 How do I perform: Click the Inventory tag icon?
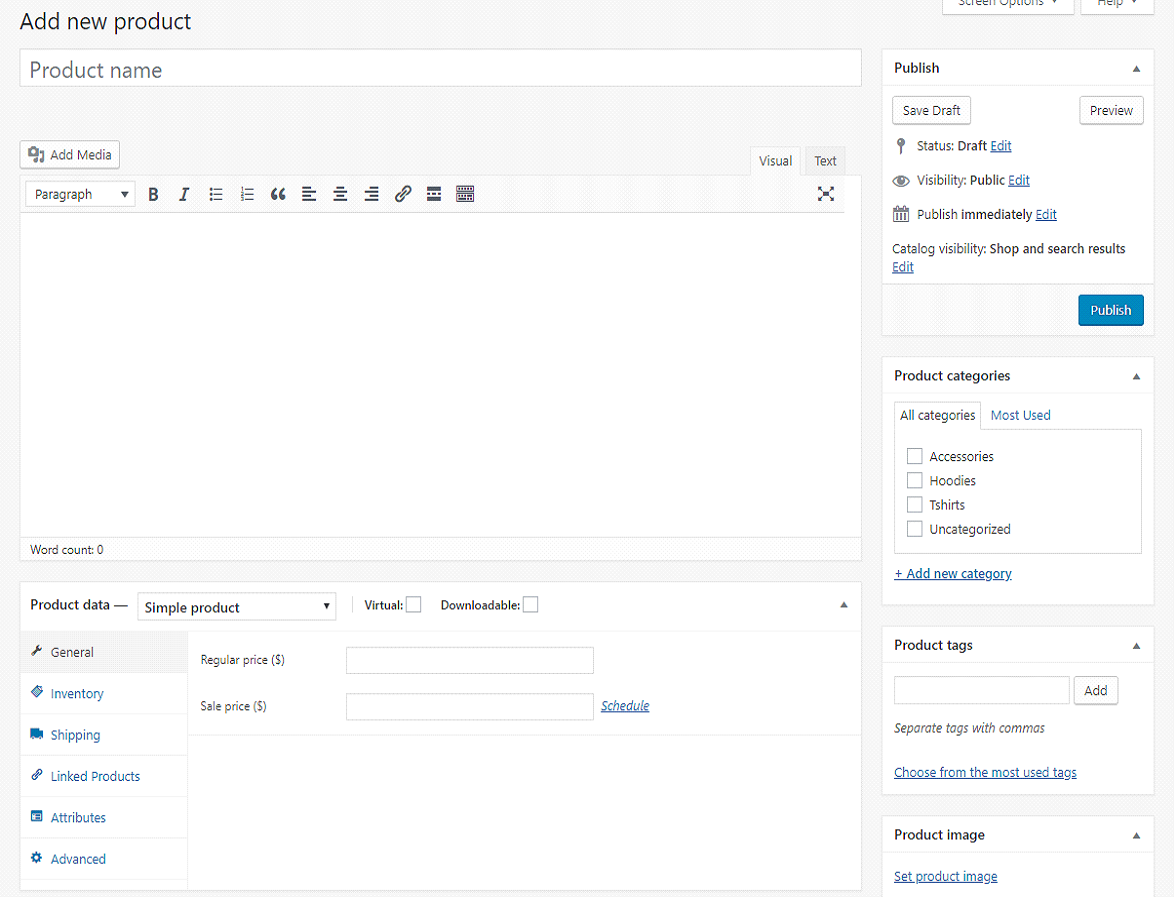(37, 692)
